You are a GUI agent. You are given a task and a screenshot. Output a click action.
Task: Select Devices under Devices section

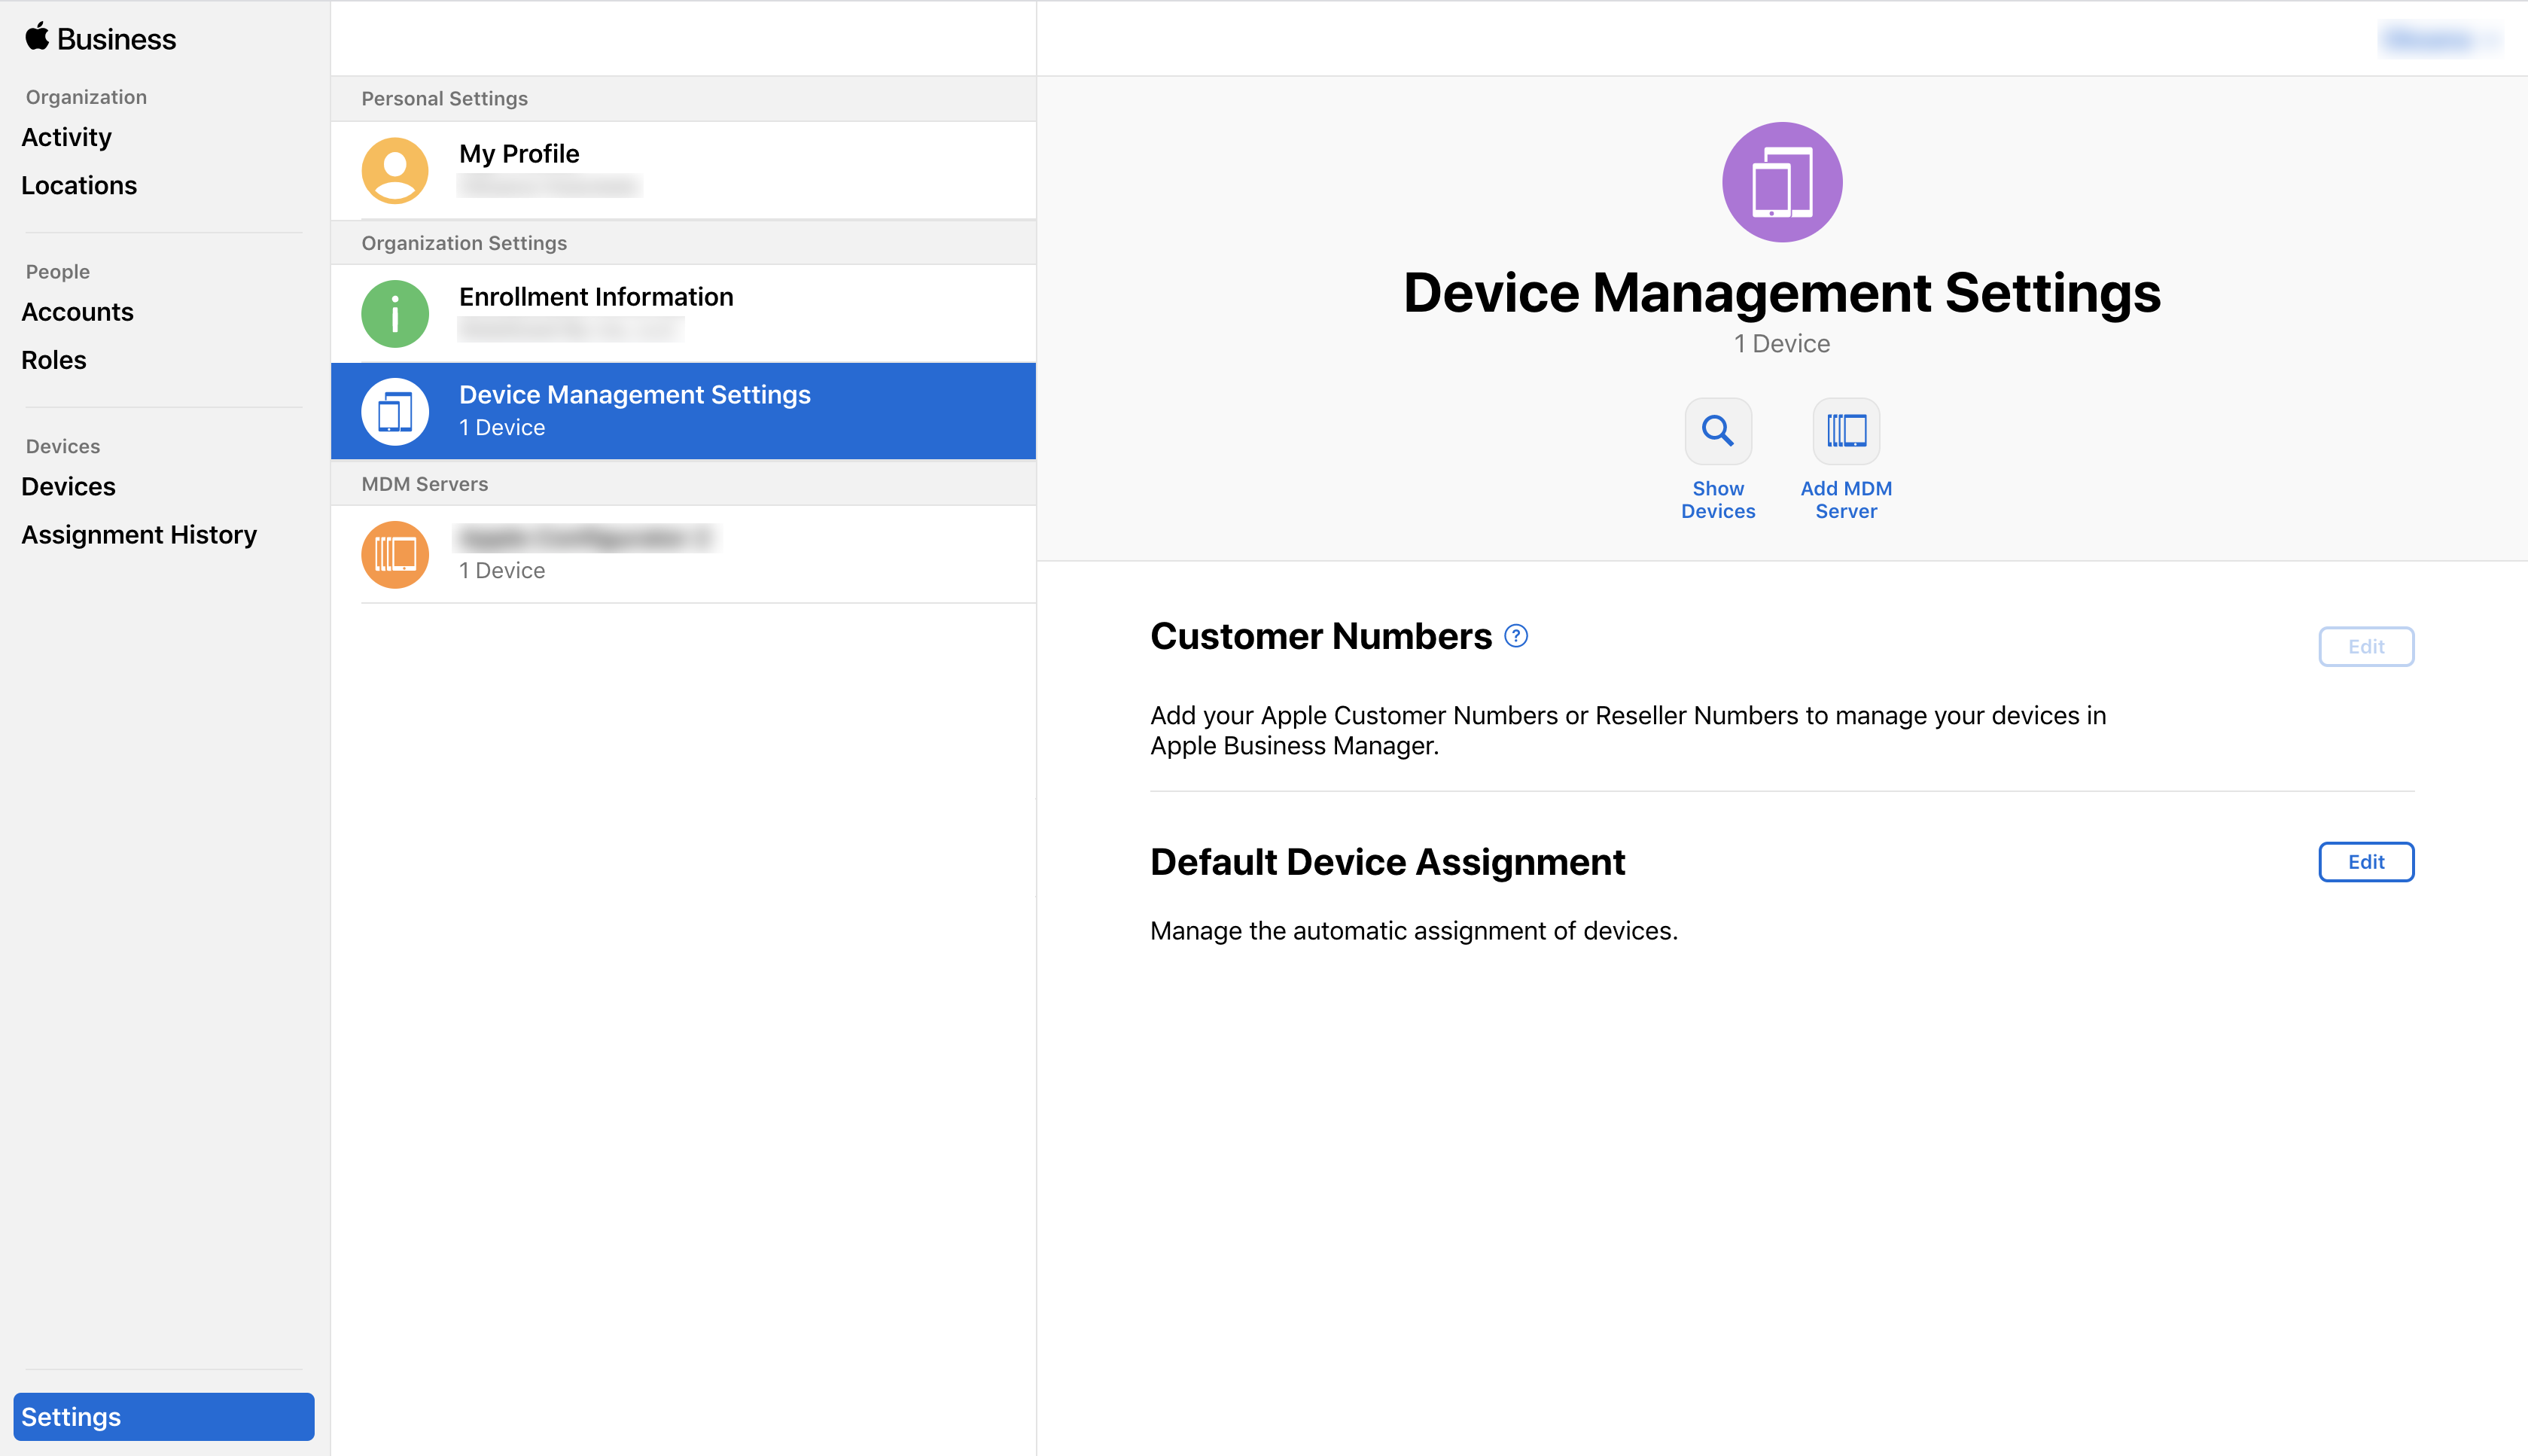point(68,484)
